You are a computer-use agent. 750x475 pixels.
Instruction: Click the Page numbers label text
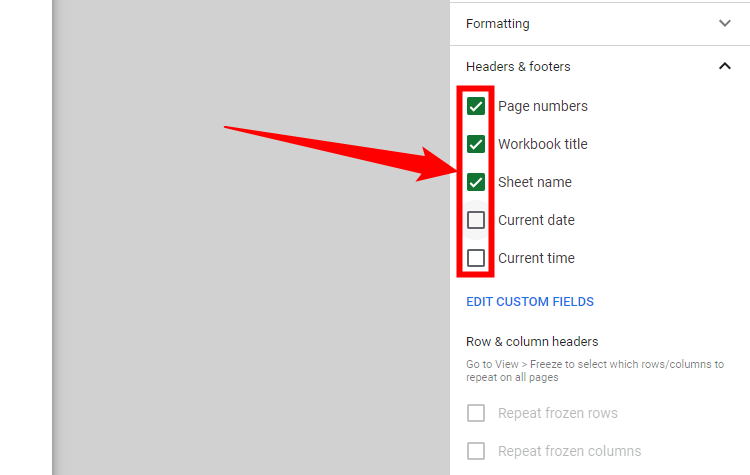coord(543,106)
